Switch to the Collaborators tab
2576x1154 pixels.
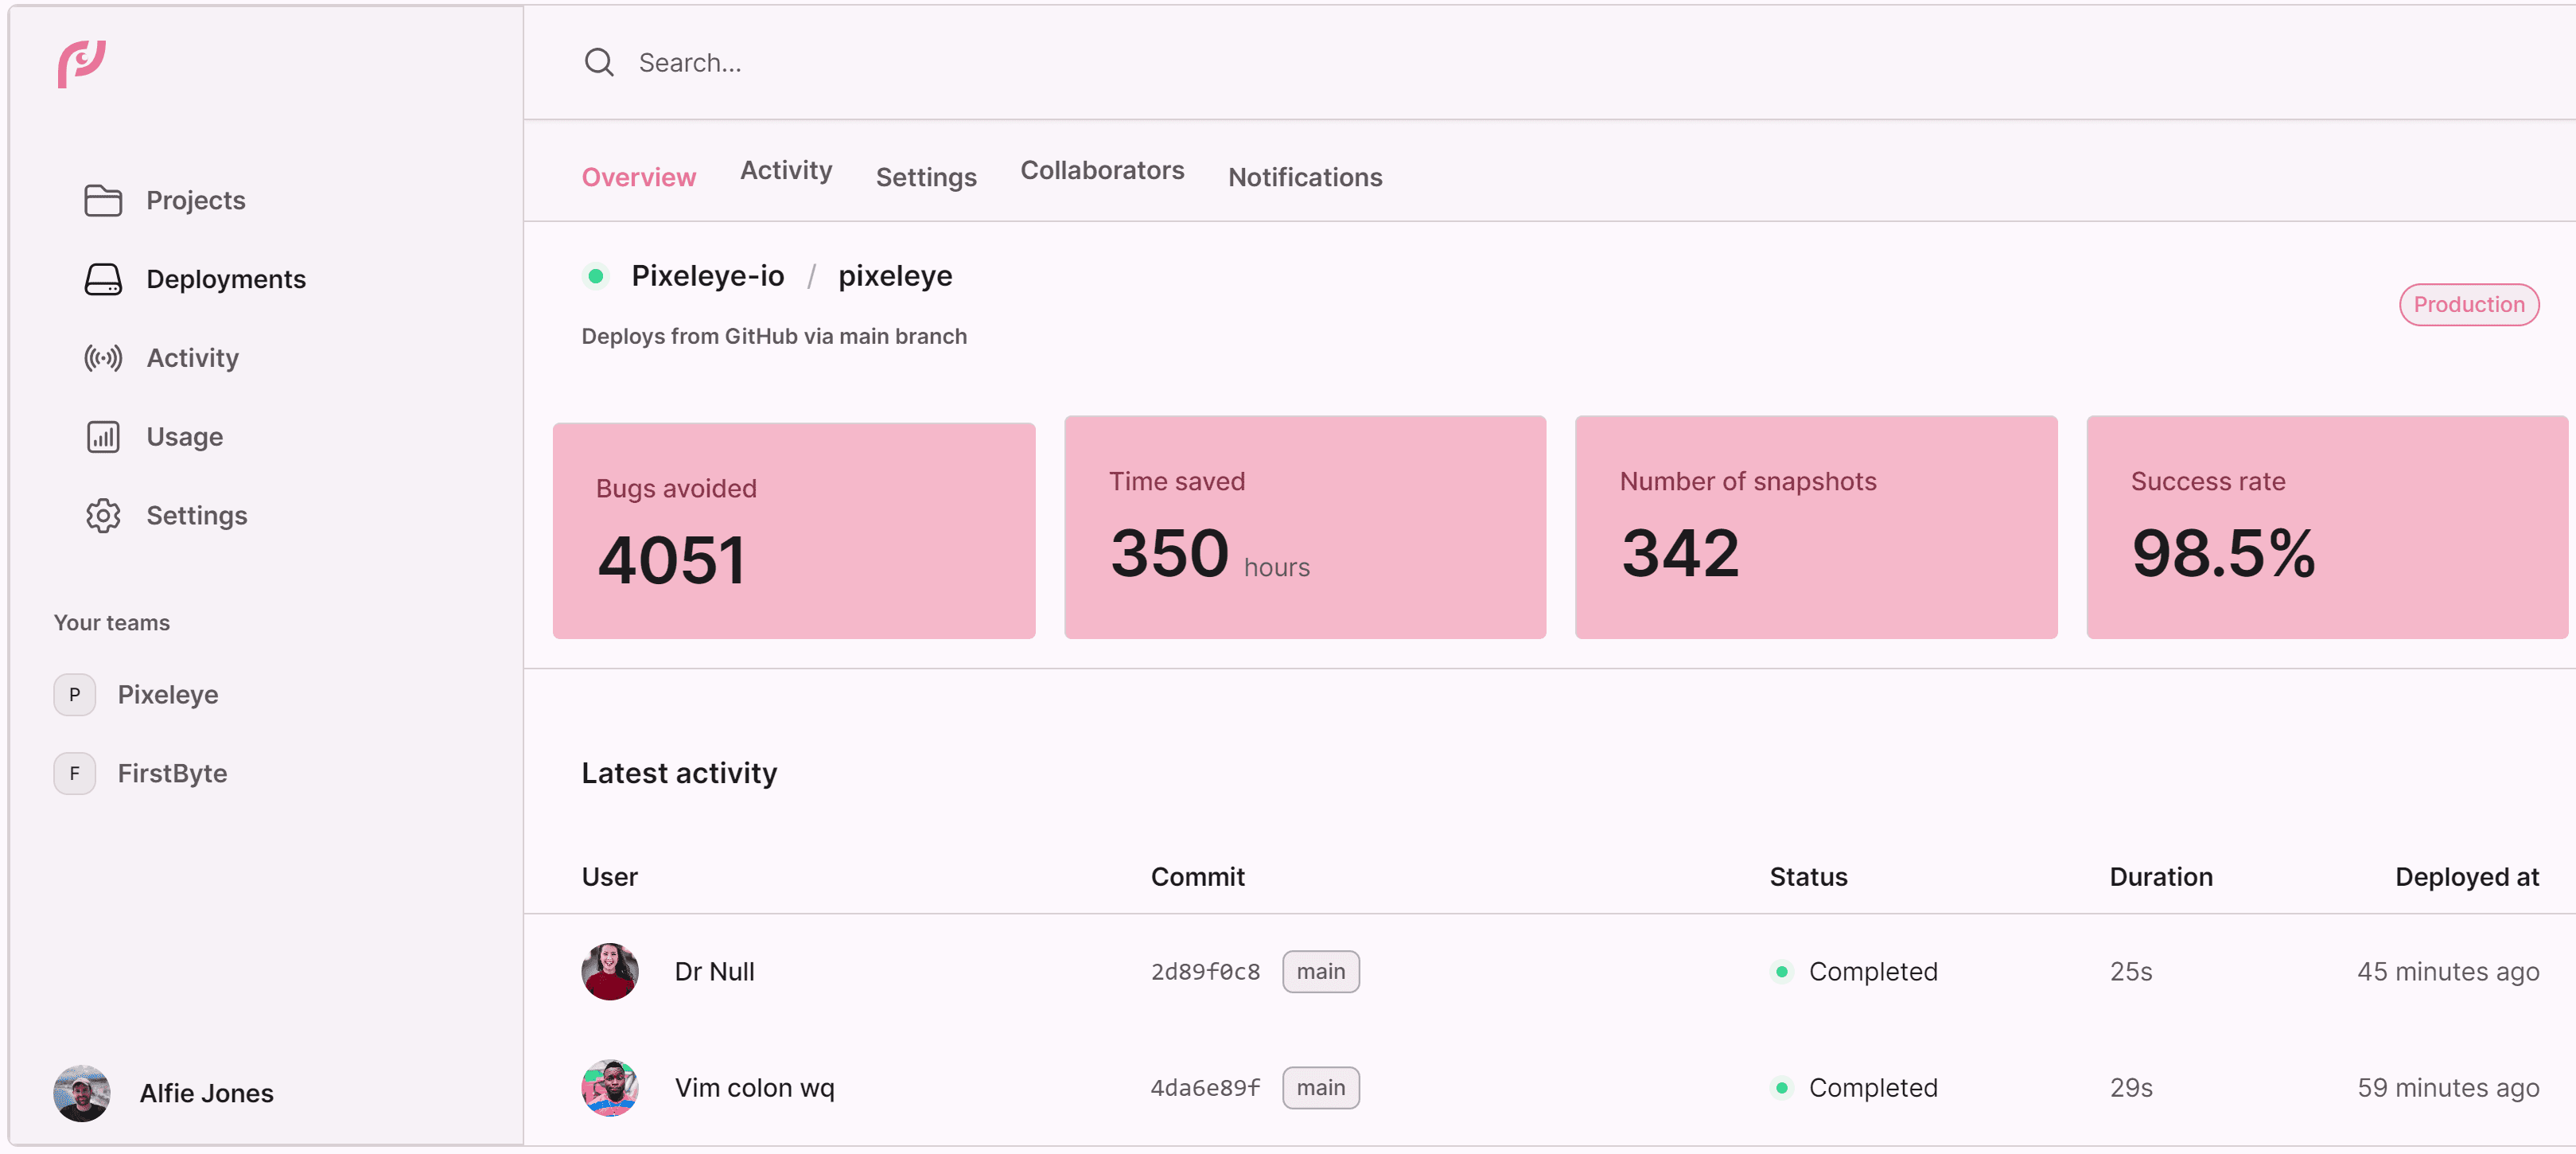pos(1101,171)
